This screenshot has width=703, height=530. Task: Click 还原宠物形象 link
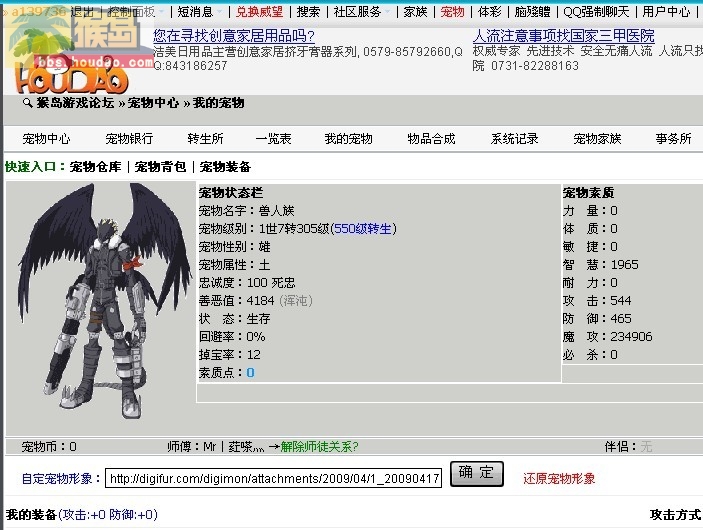coord(559,478)
